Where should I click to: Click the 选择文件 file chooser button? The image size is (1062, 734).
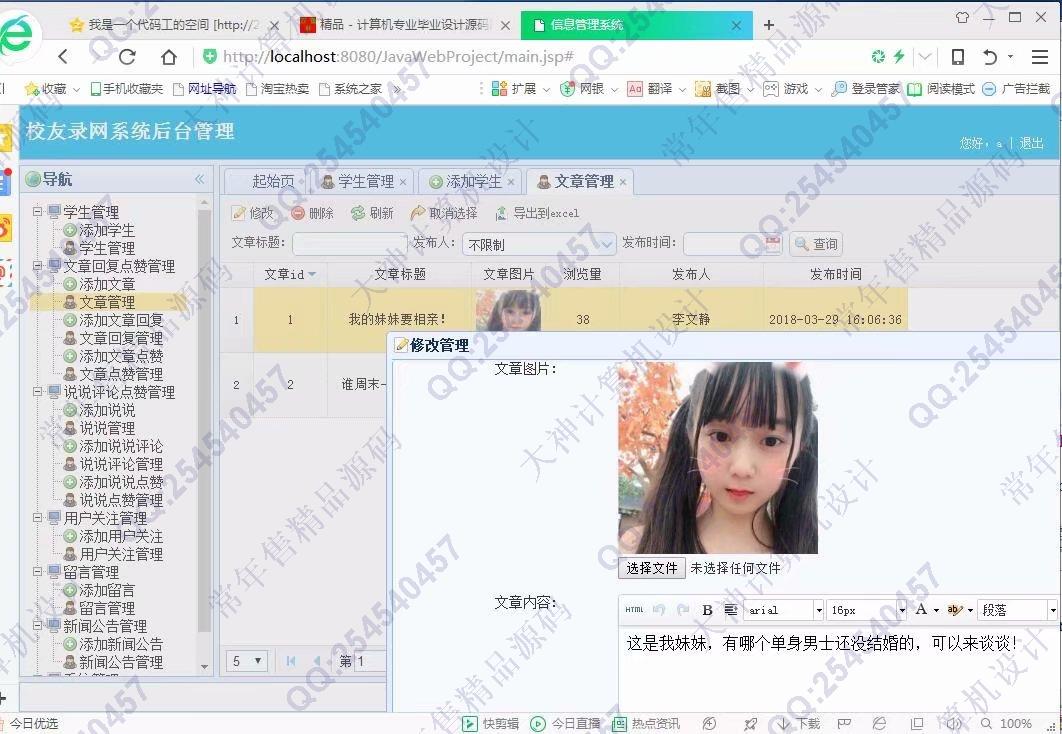coord(651,568)
